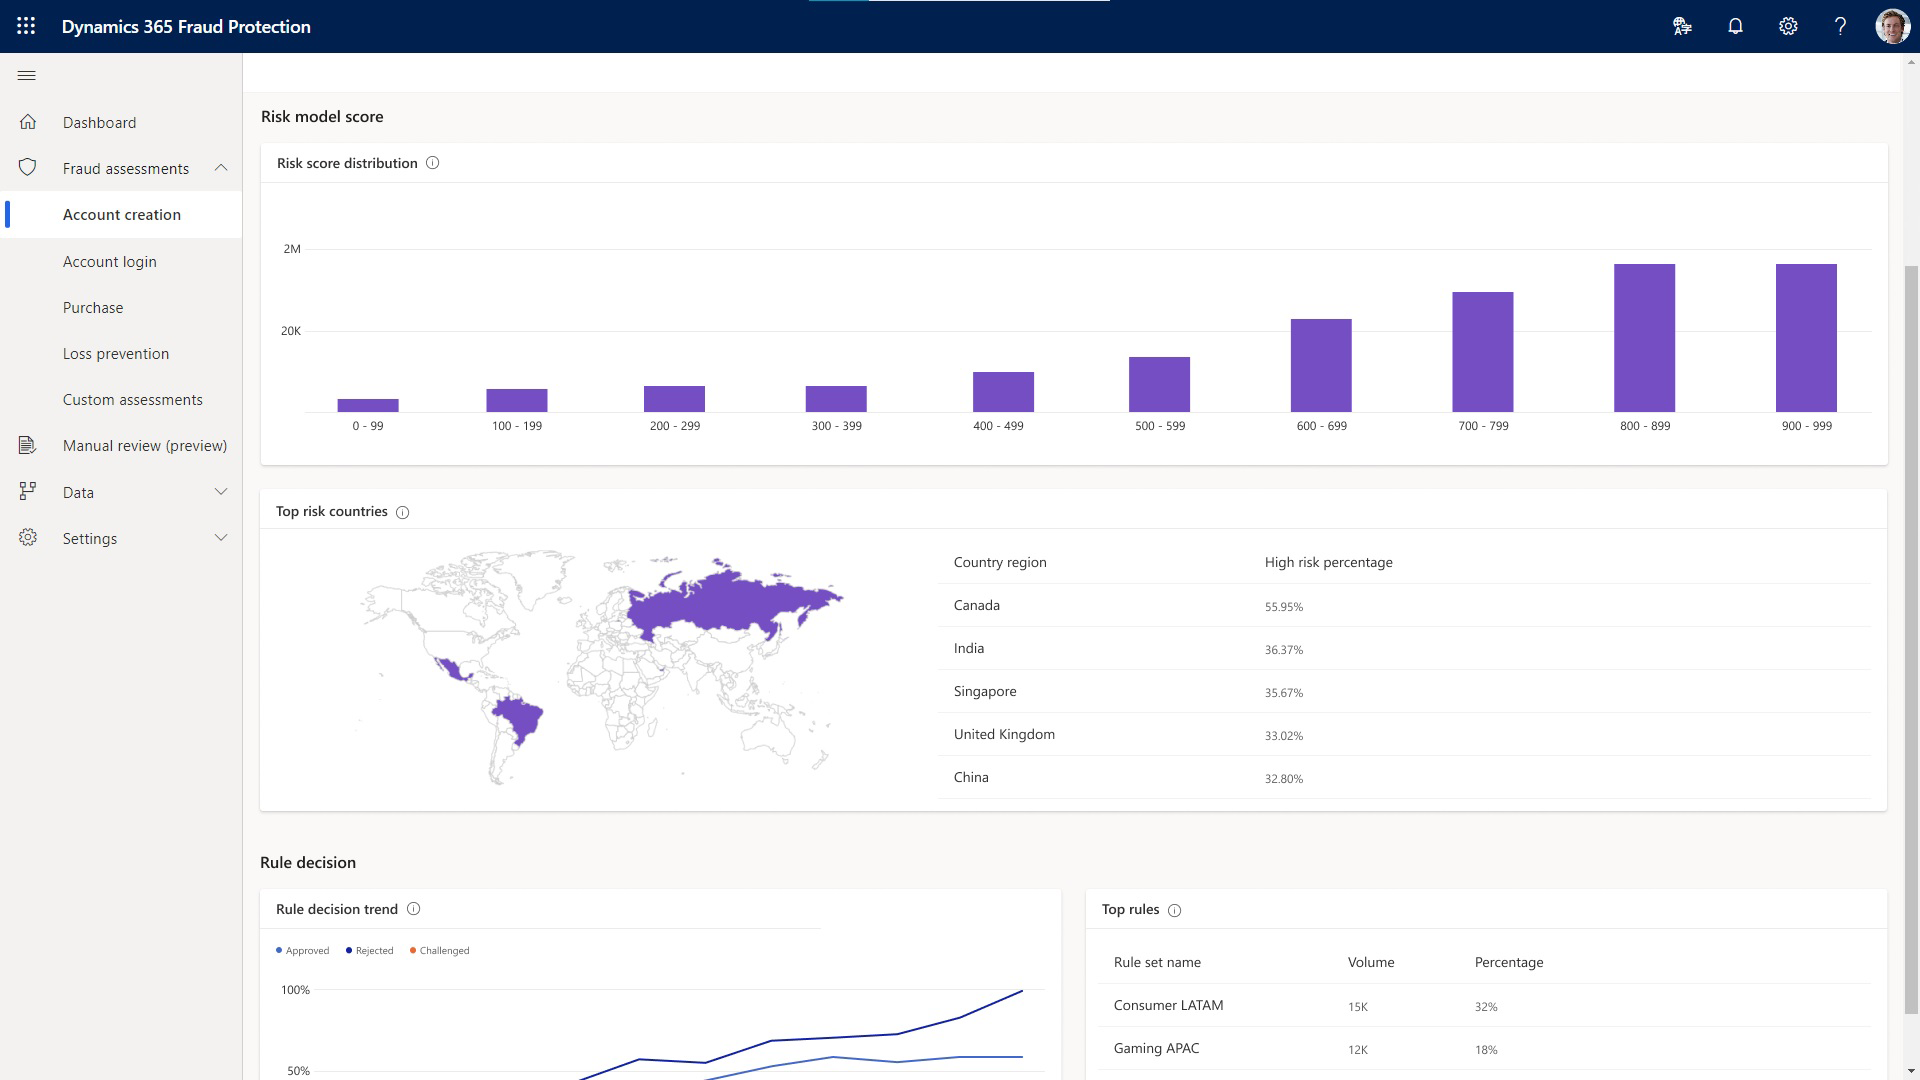Toggle the Rejected legend series
This screenshot has height=1080, width=1920.
[x=370, y=951]
